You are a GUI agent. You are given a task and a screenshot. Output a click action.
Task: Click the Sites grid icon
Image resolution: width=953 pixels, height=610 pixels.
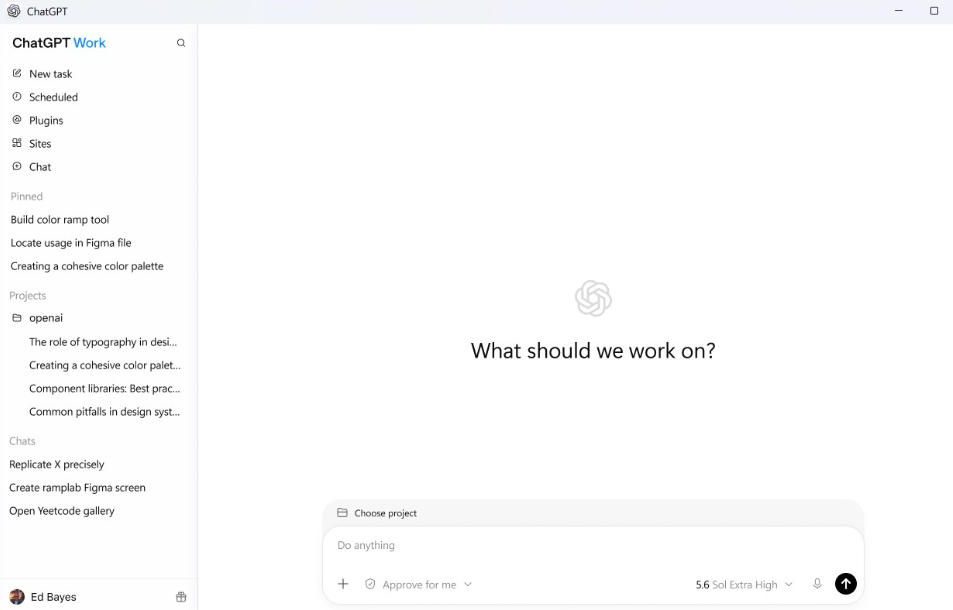pyautogui.click(x=17, y=143)
